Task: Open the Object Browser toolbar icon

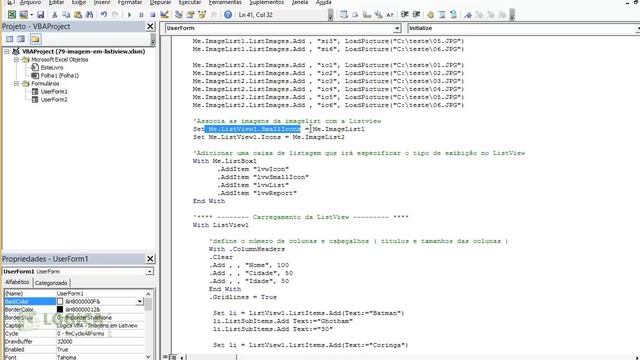Action: [x=202, y=15]
